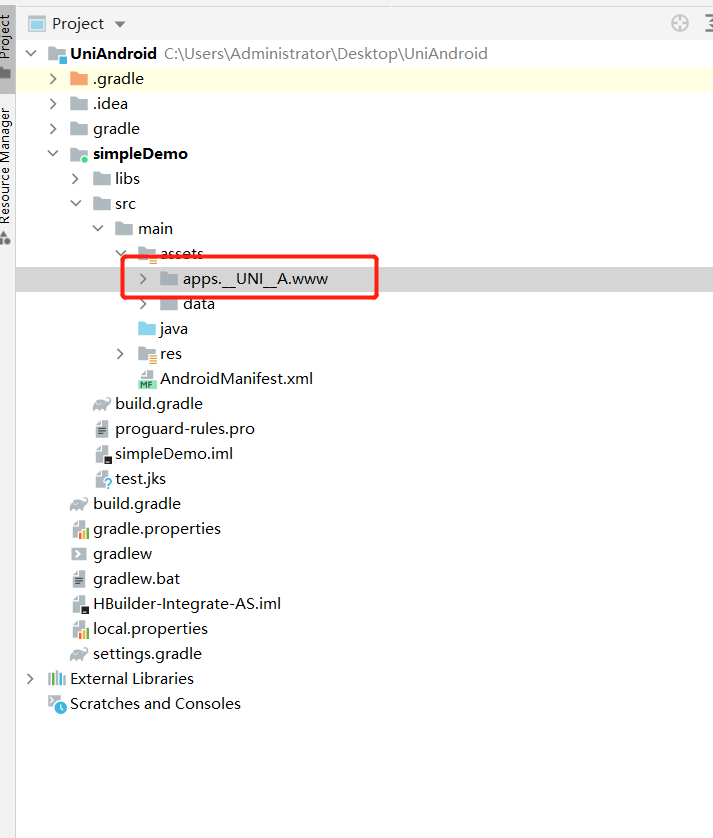The height and width of the screenshot is (838, 713).
Task: Collapse the UniAndroid root node
Action: pos(31,53)
